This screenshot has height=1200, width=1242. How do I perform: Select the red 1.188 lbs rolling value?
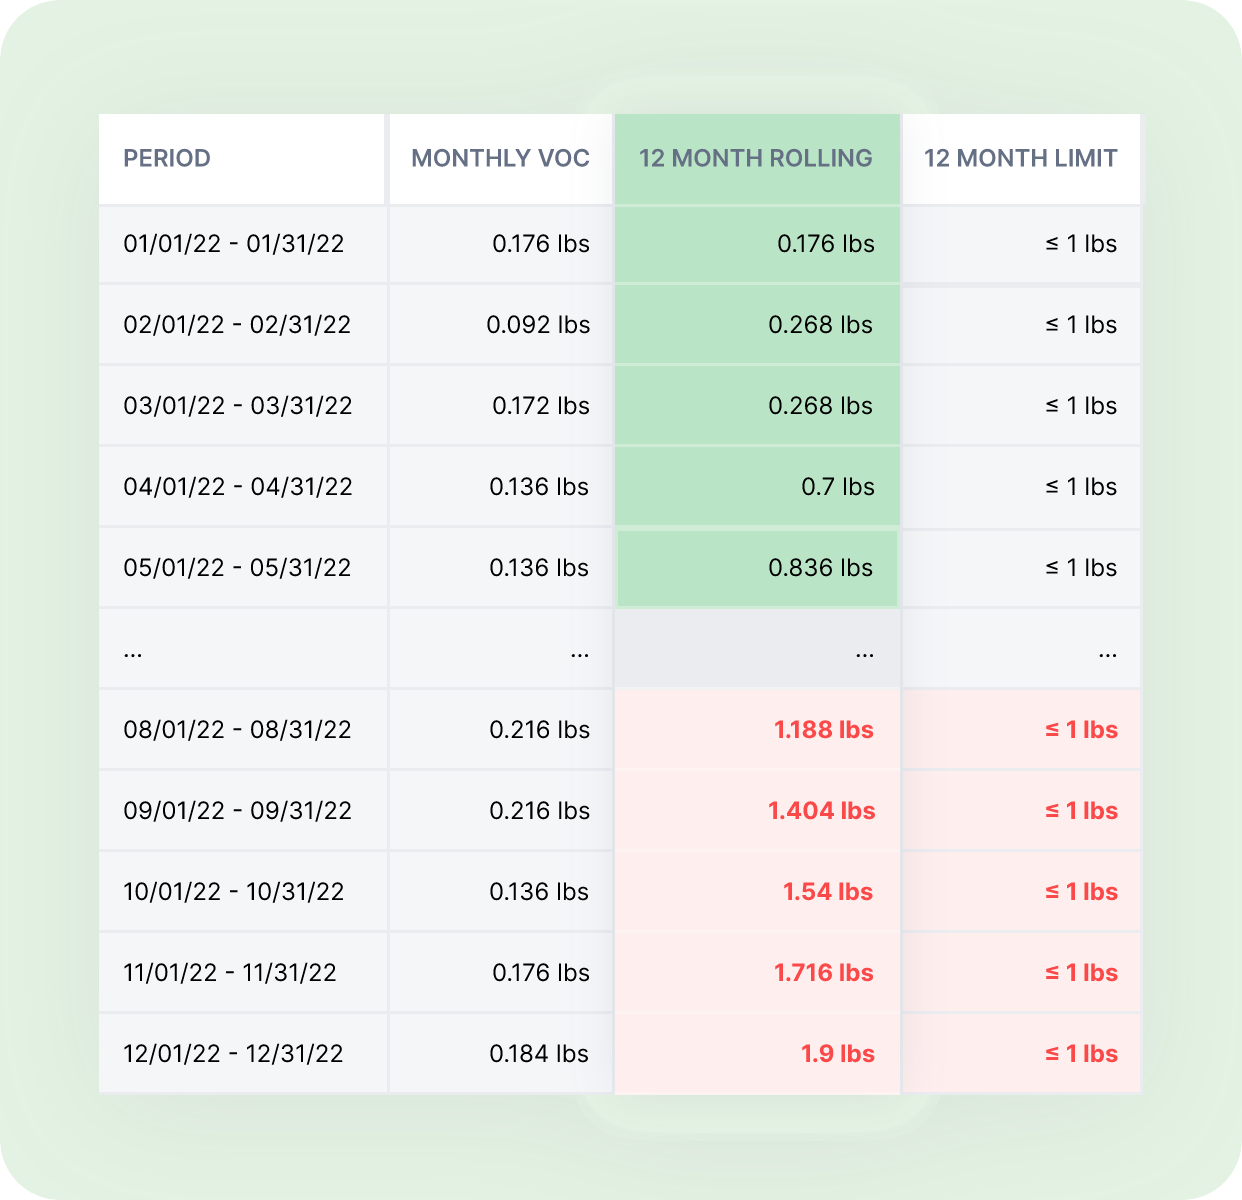pos(823,730)
